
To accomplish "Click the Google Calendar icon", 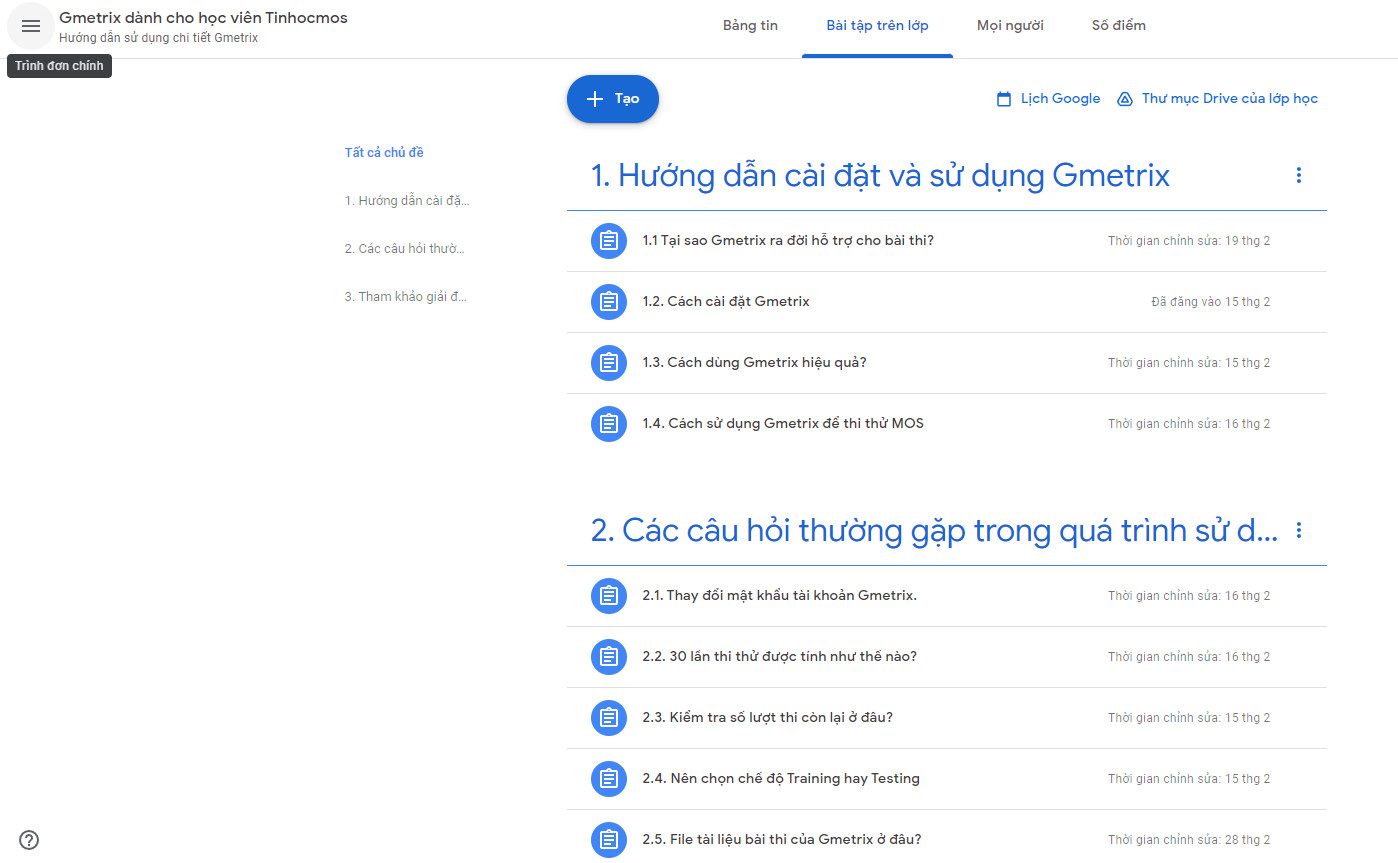I will point(1004,99).
